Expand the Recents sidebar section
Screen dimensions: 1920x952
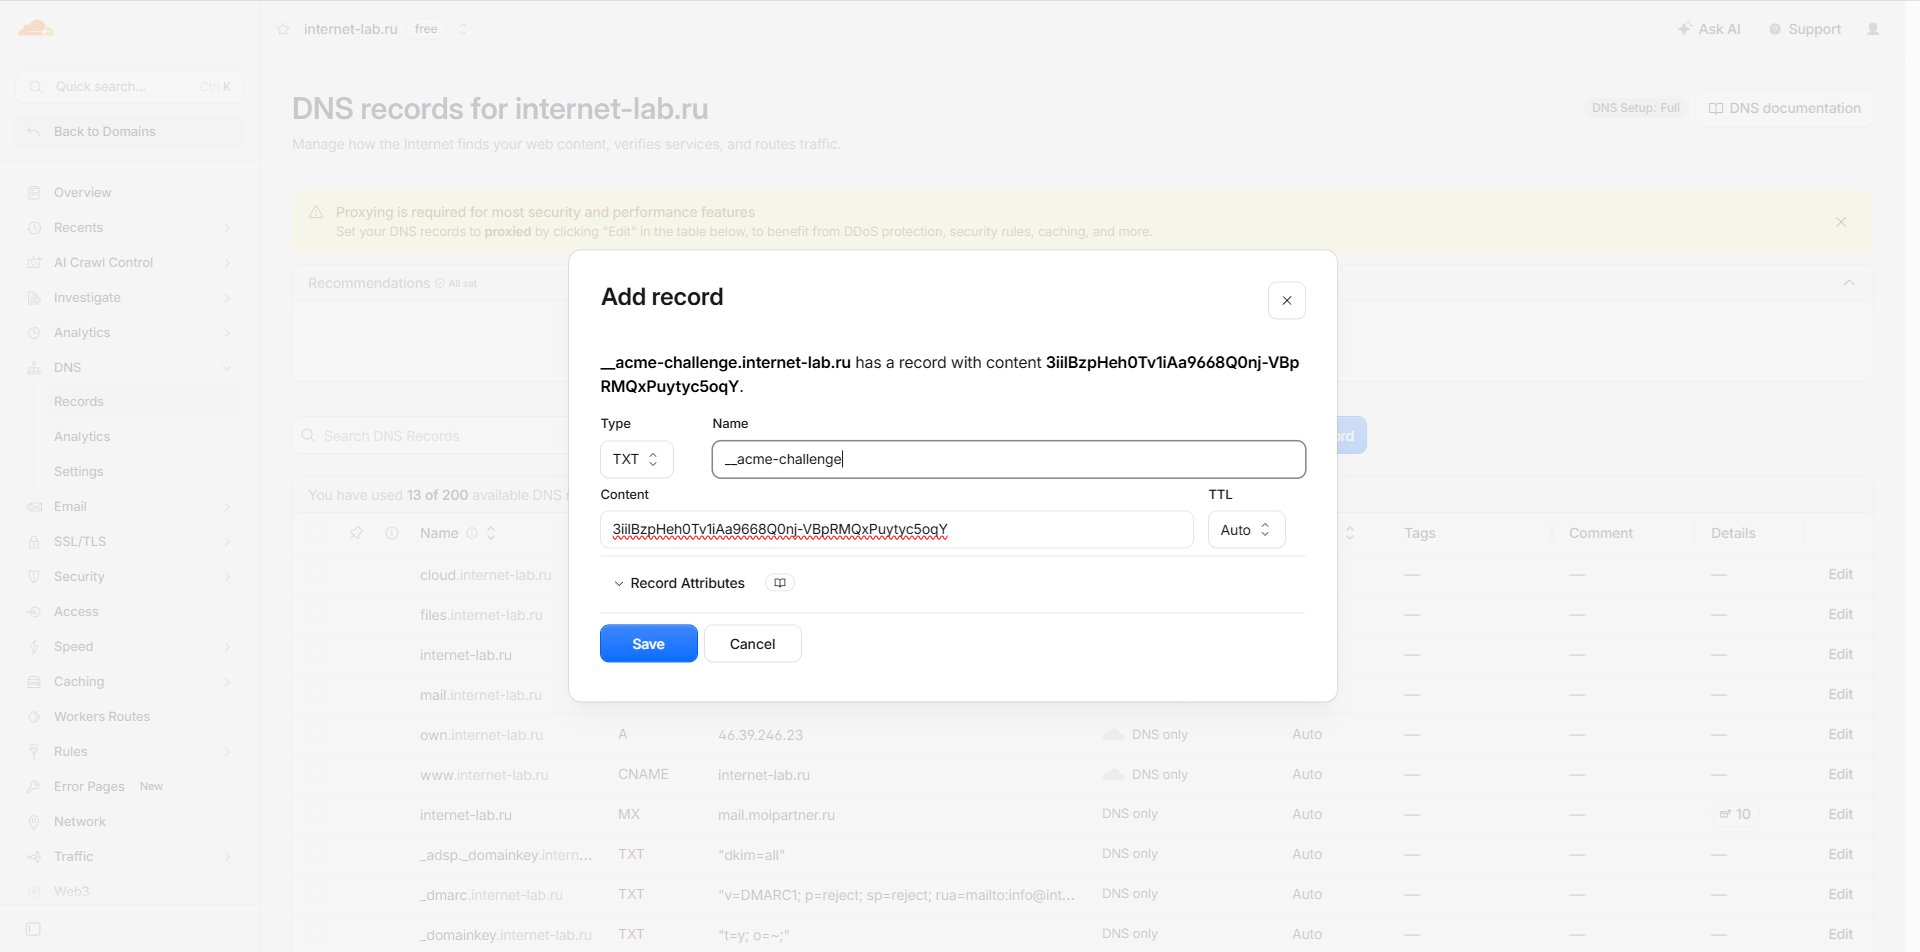(227, 228)
